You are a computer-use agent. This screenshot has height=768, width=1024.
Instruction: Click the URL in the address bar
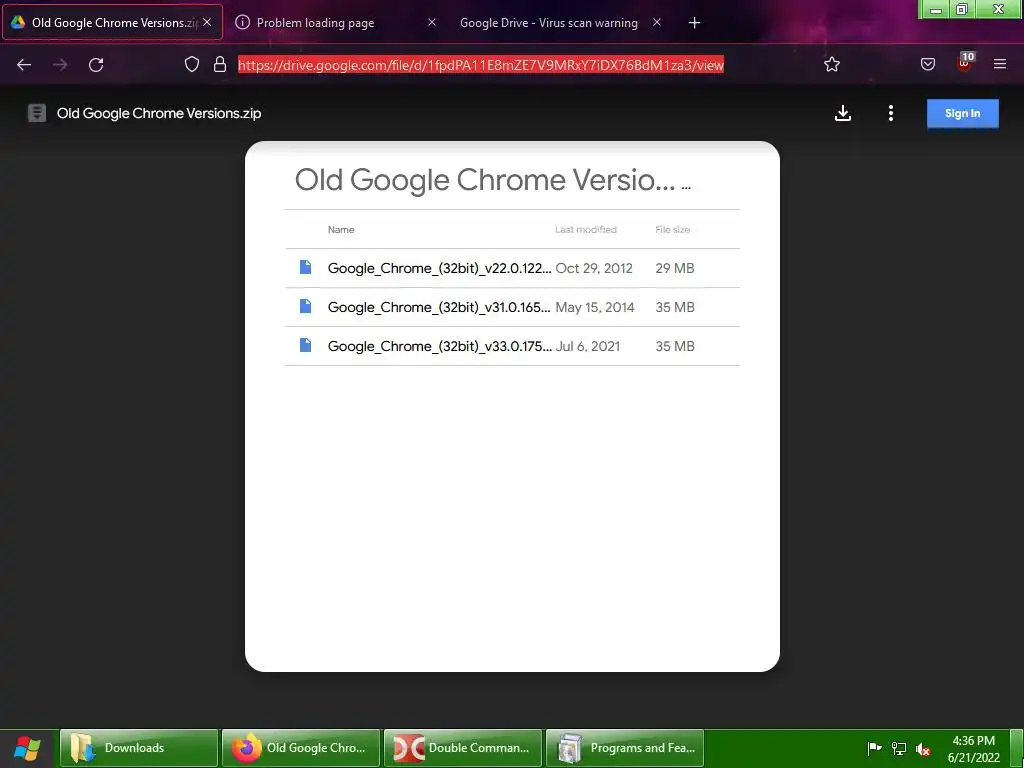click(481, 65)
